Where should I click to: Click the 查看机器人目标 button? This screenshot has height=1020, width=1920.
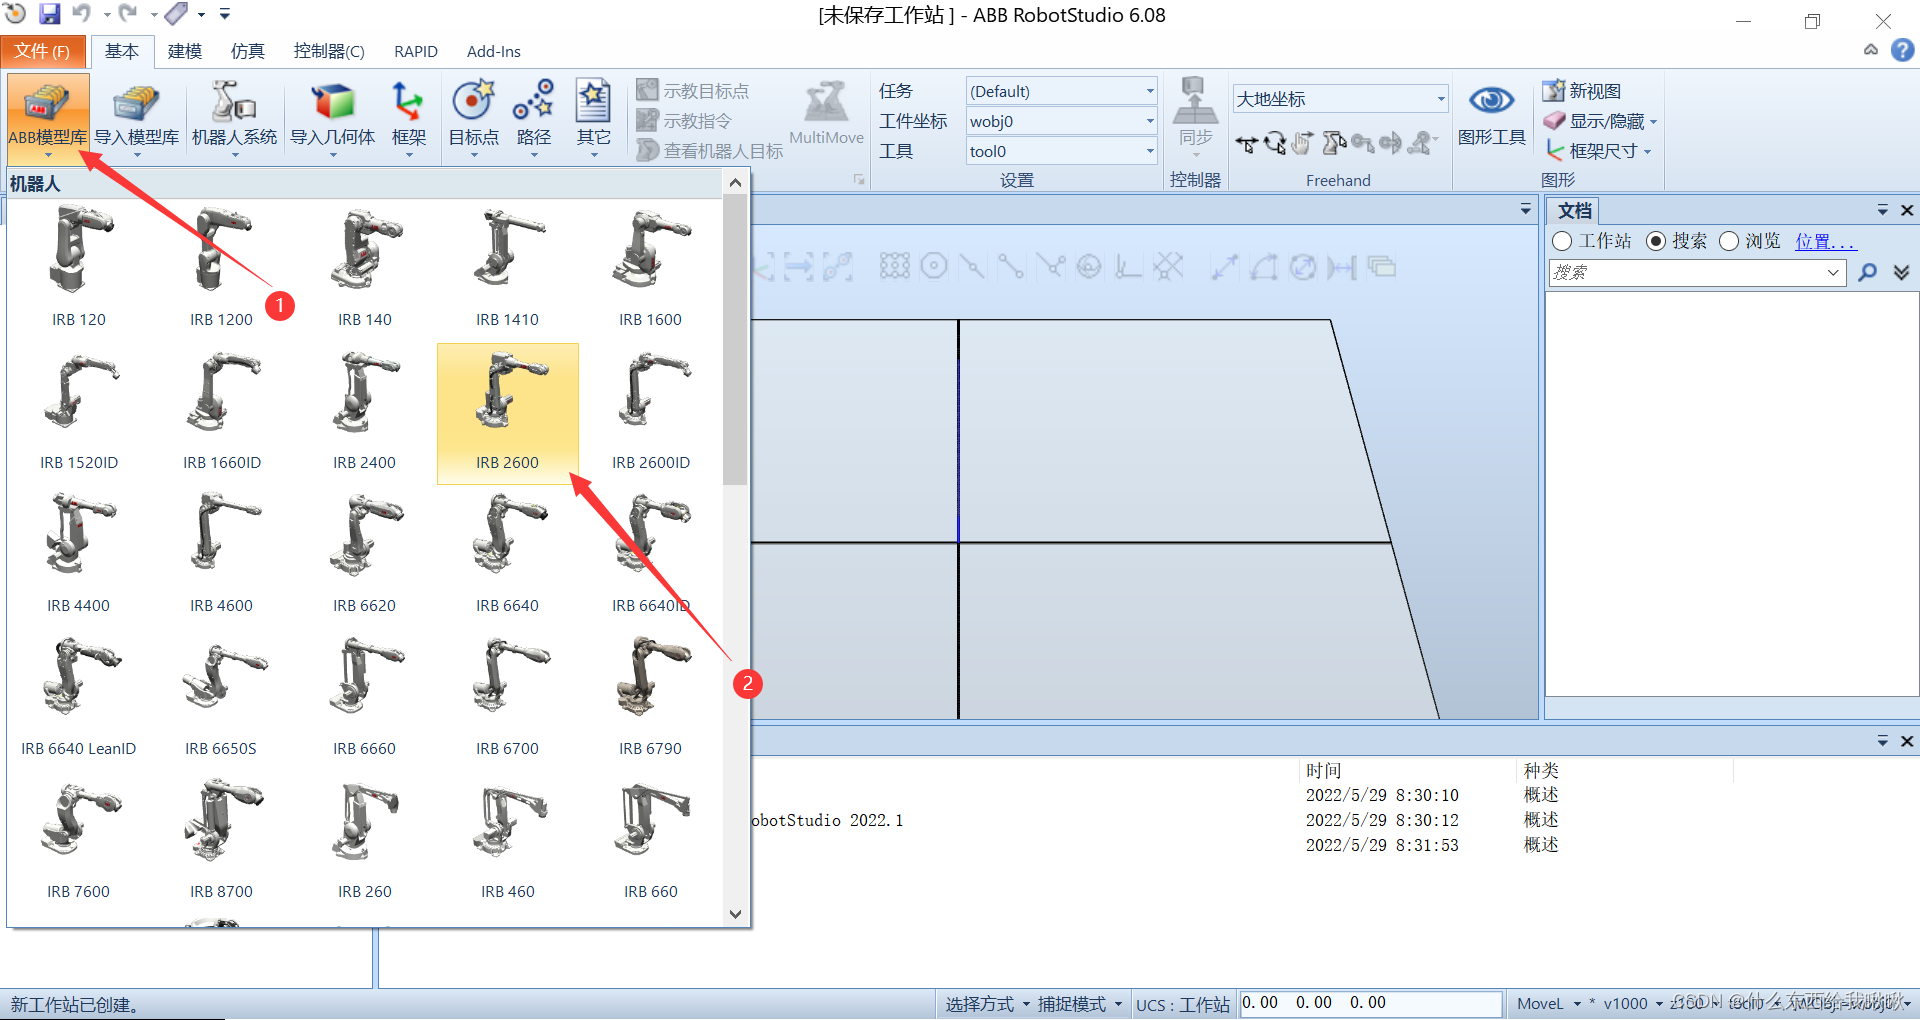(x=710, y=151)
